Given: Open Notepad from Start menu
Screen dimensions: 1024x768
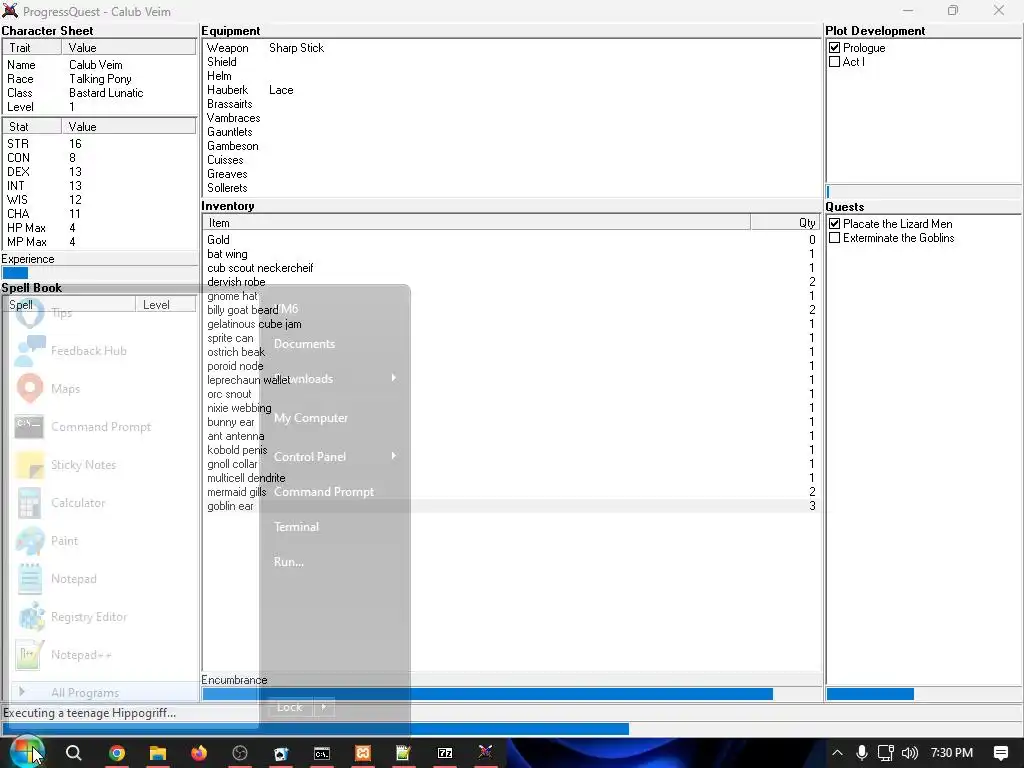Looking at the screenshot, I should coord(73,579).
